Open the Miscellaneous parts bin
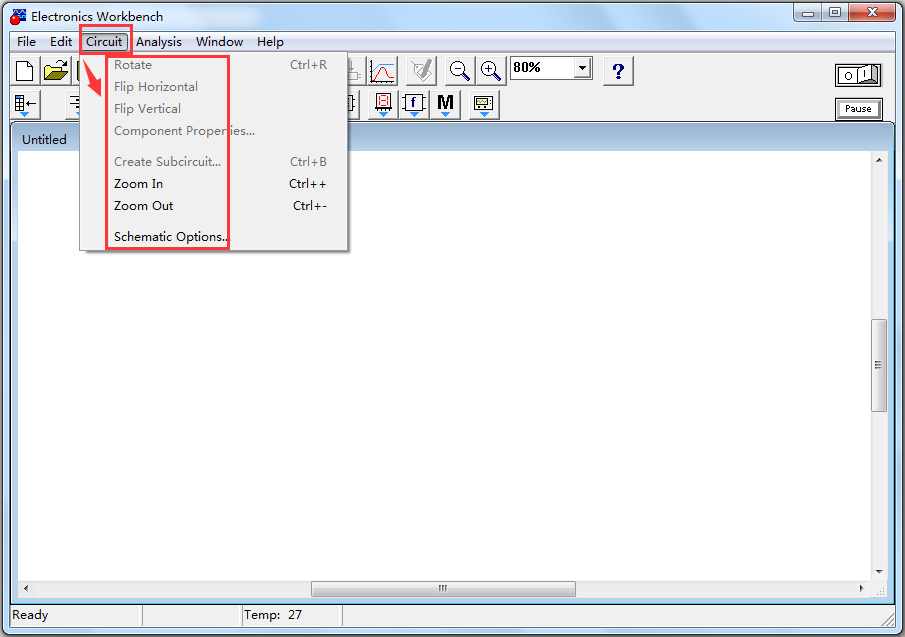Screen dimensions: 905x637 click(x=446, y=104)
